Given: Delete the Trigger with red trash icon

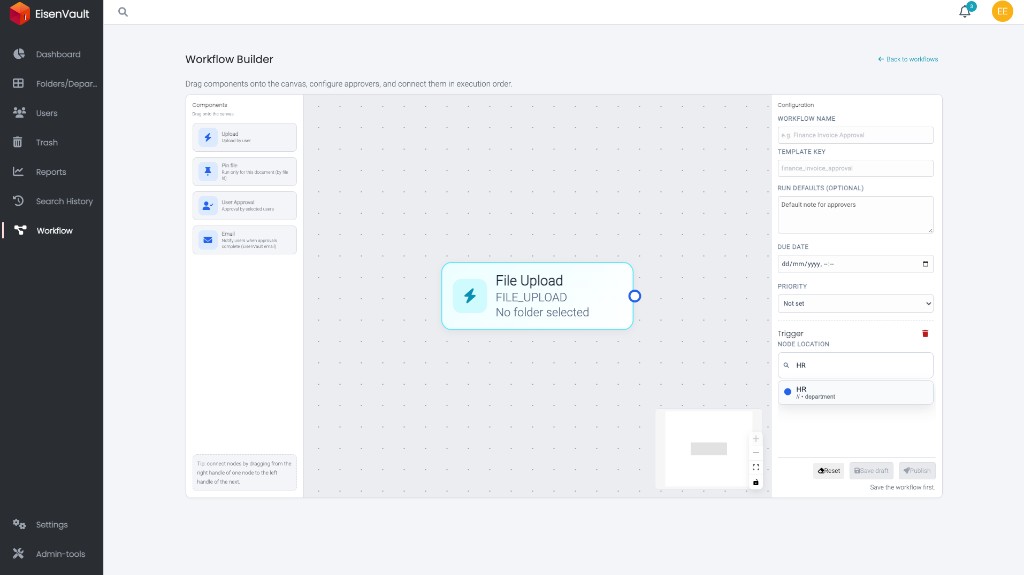Looking at the screenshot, I should 925,333.
